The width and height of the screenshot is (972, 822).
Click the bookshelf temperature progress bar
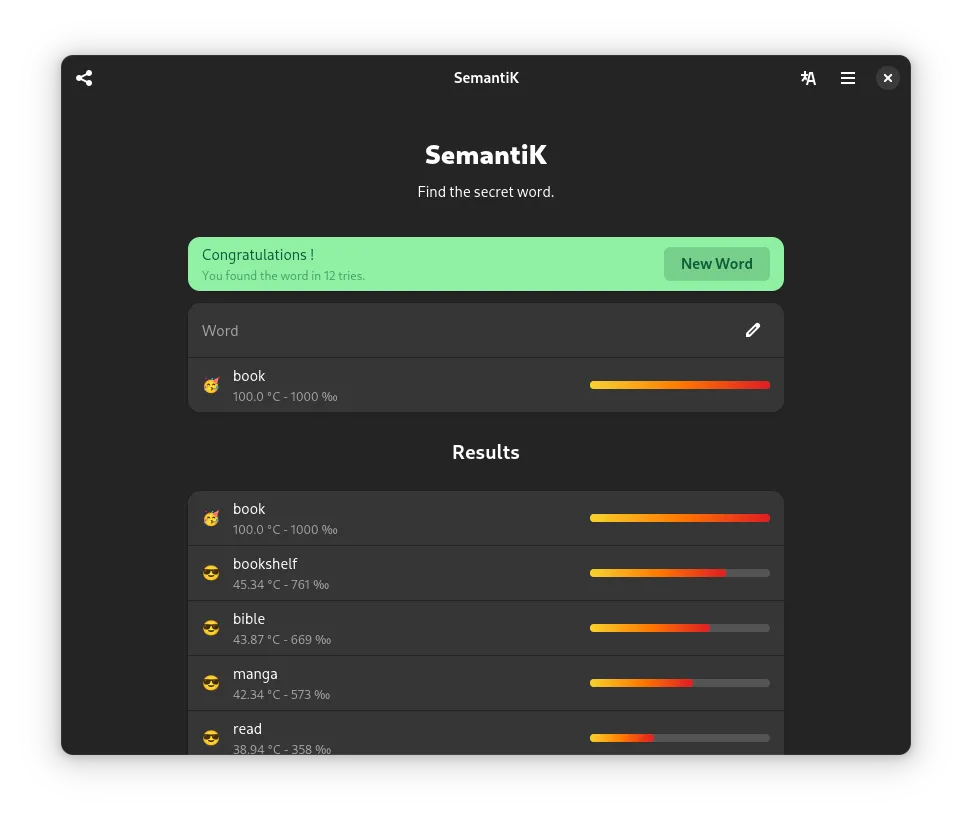[x=679, y=573]
